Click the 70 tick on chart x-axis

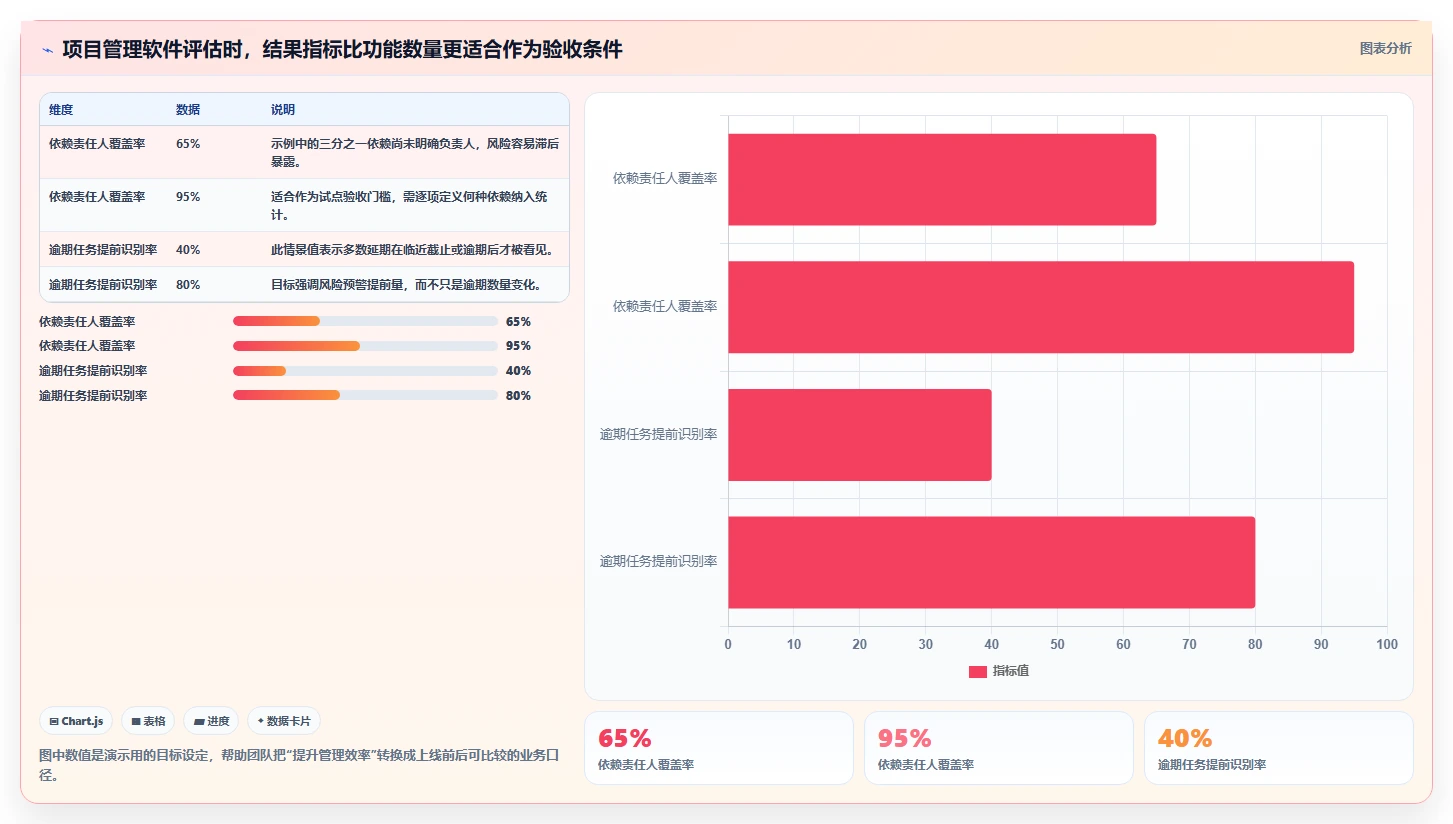point(1190,644)
